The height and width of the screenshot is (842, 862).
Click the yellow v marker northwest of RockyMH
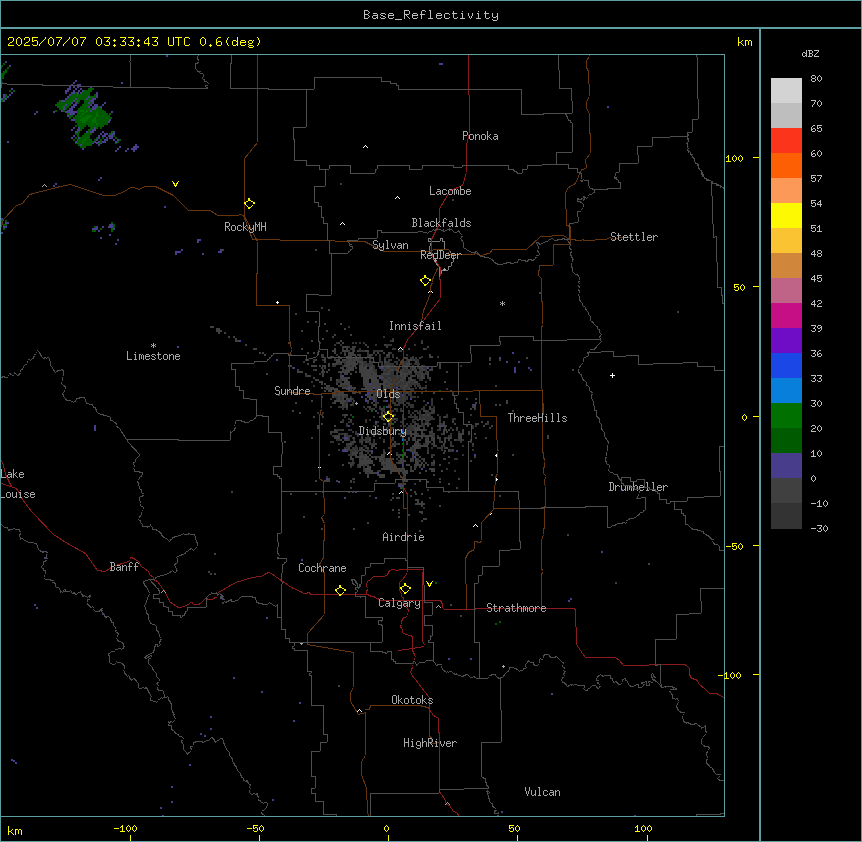point(175,184)
